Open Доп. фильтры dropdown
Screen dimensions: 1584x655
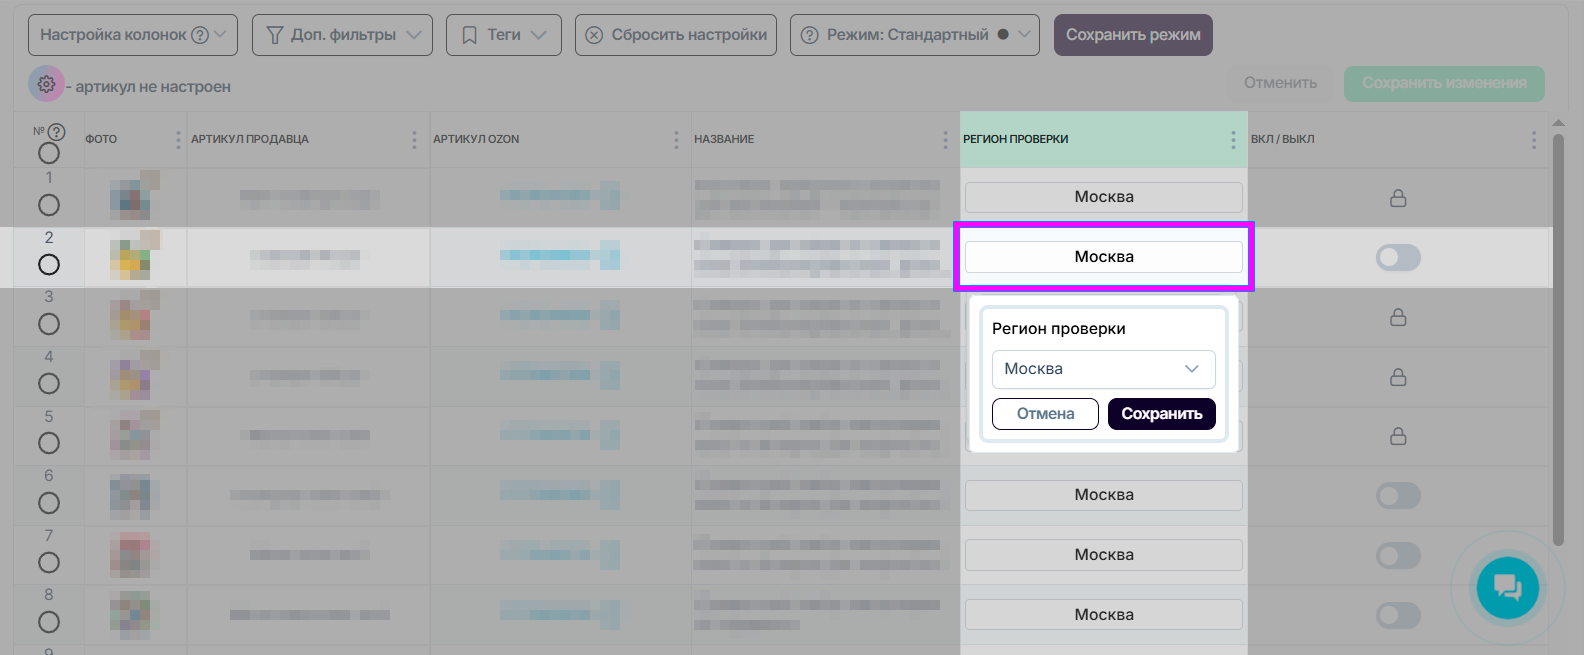[x=342, y=35]
